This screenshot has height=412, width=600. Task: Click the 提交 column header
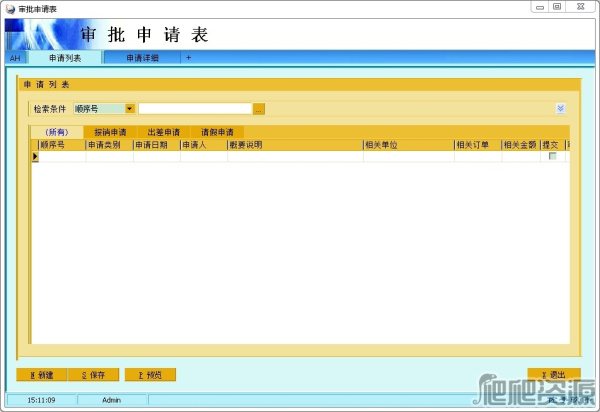pos(553,145)
